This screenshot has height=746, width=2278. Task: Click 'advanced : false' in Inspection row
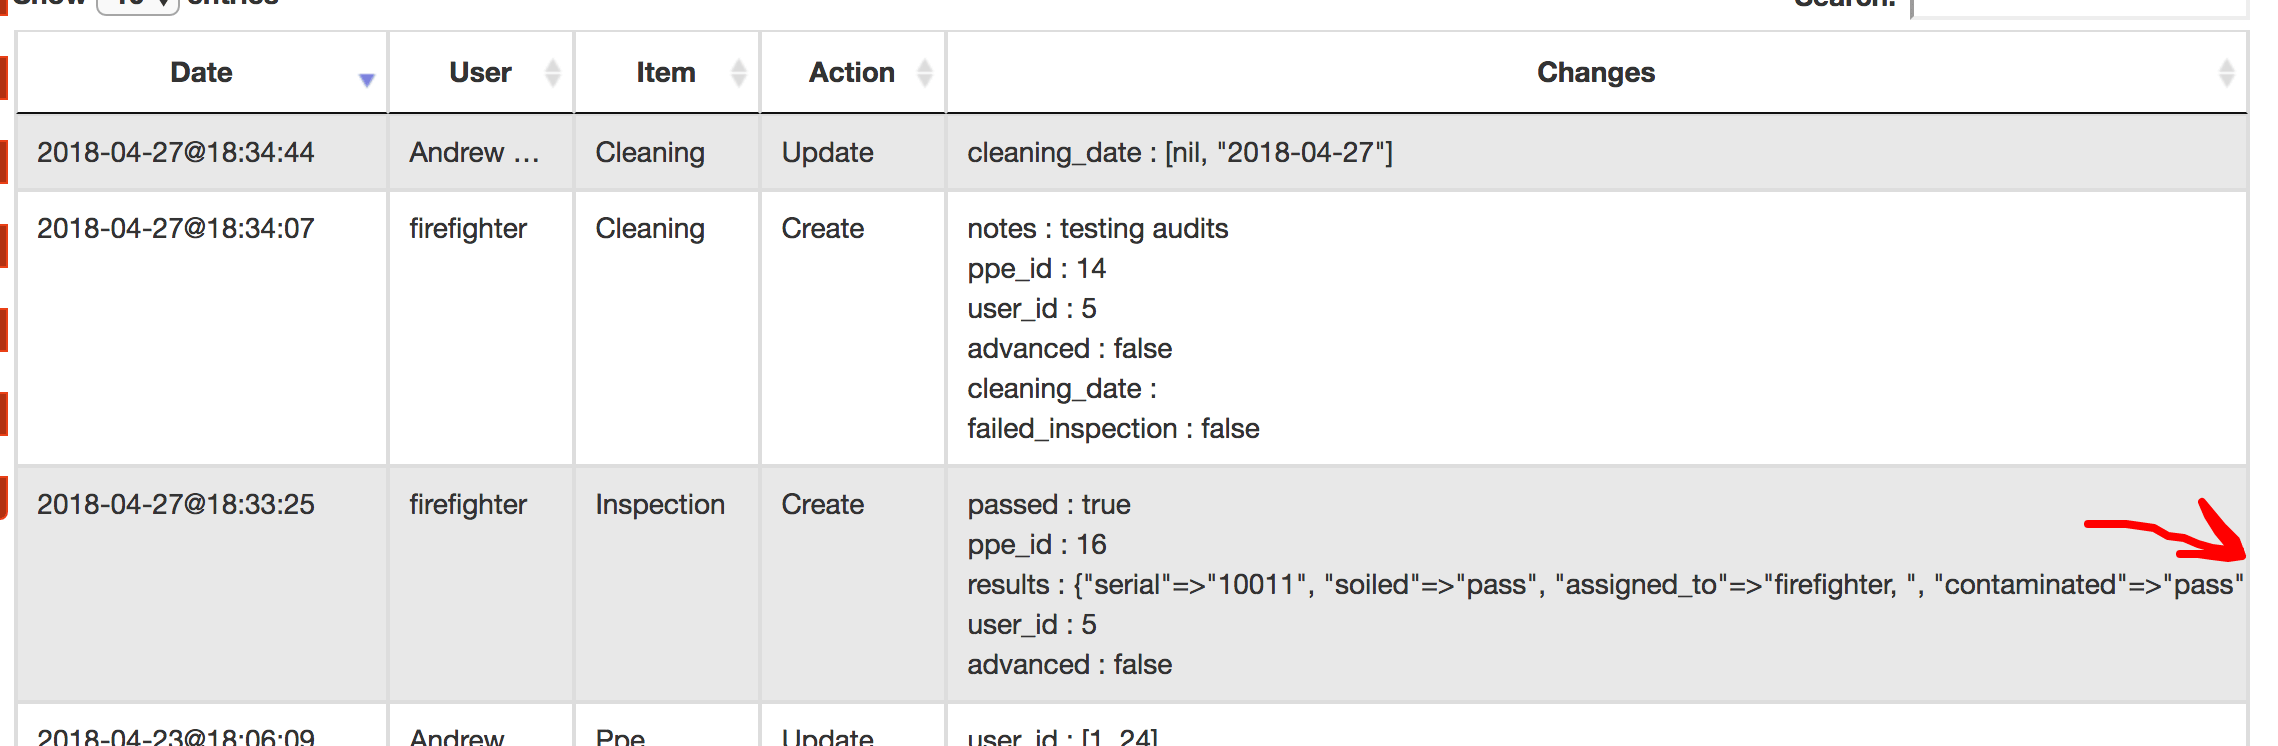click(1070, 664)
